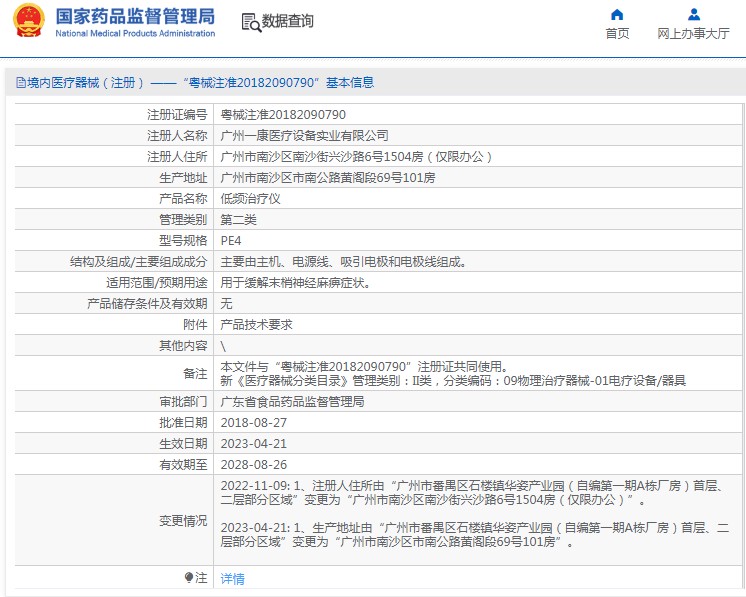Click the 2022-11-09 change record

[x=473, y=492]
